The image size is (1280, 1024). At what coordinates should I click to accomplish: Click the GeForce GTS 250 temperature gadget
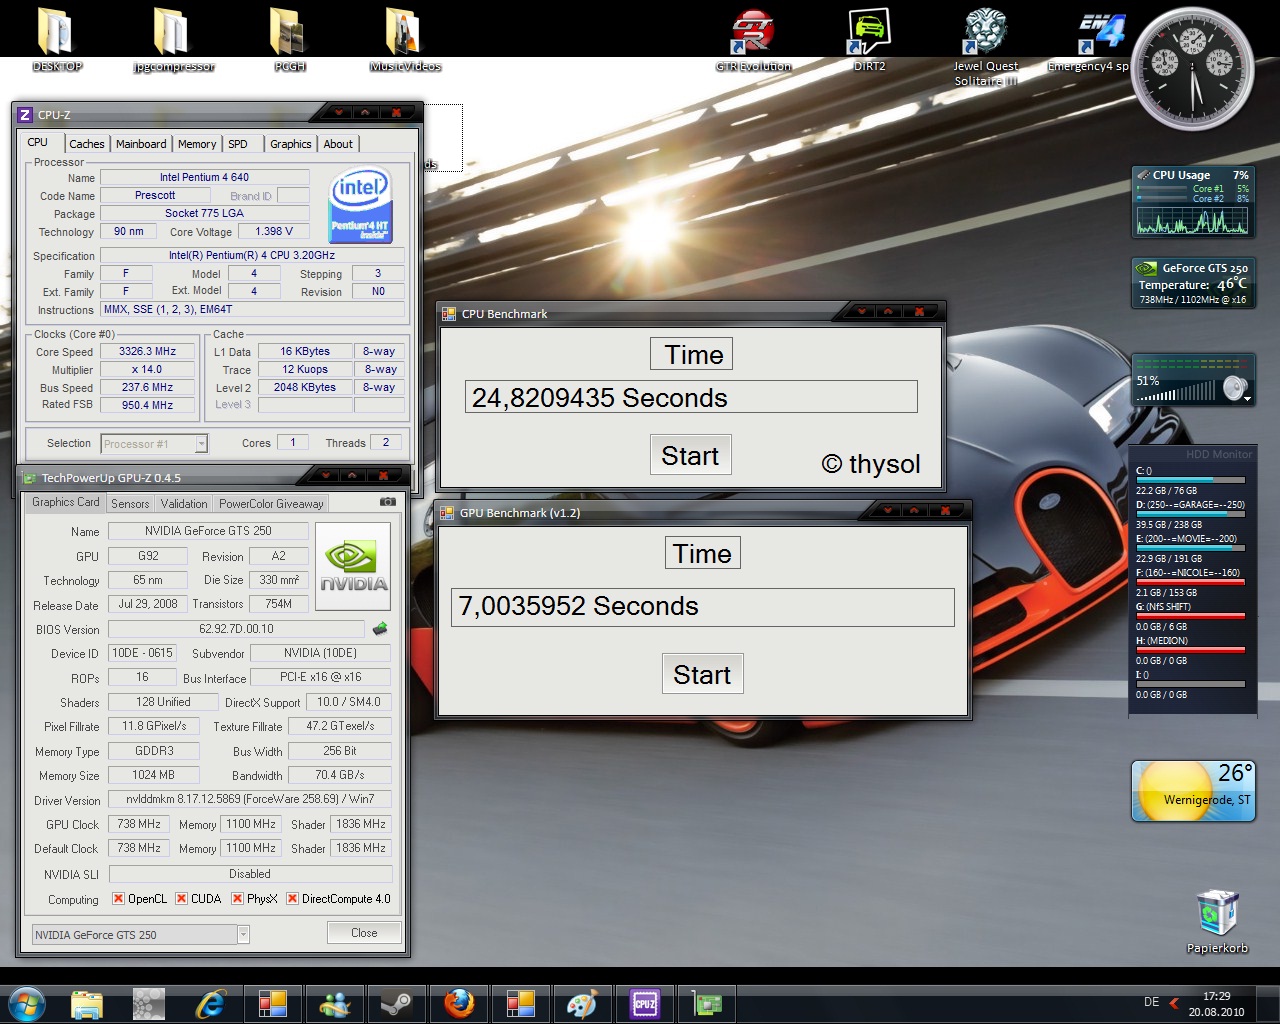1192,283
